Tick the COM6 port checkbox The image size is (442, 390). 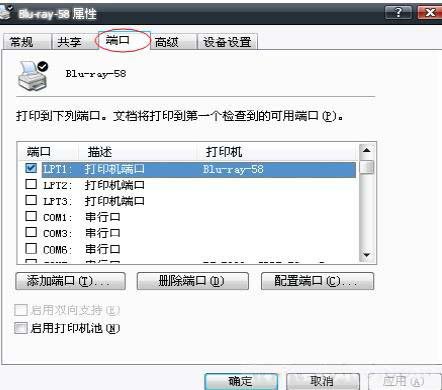31,248
